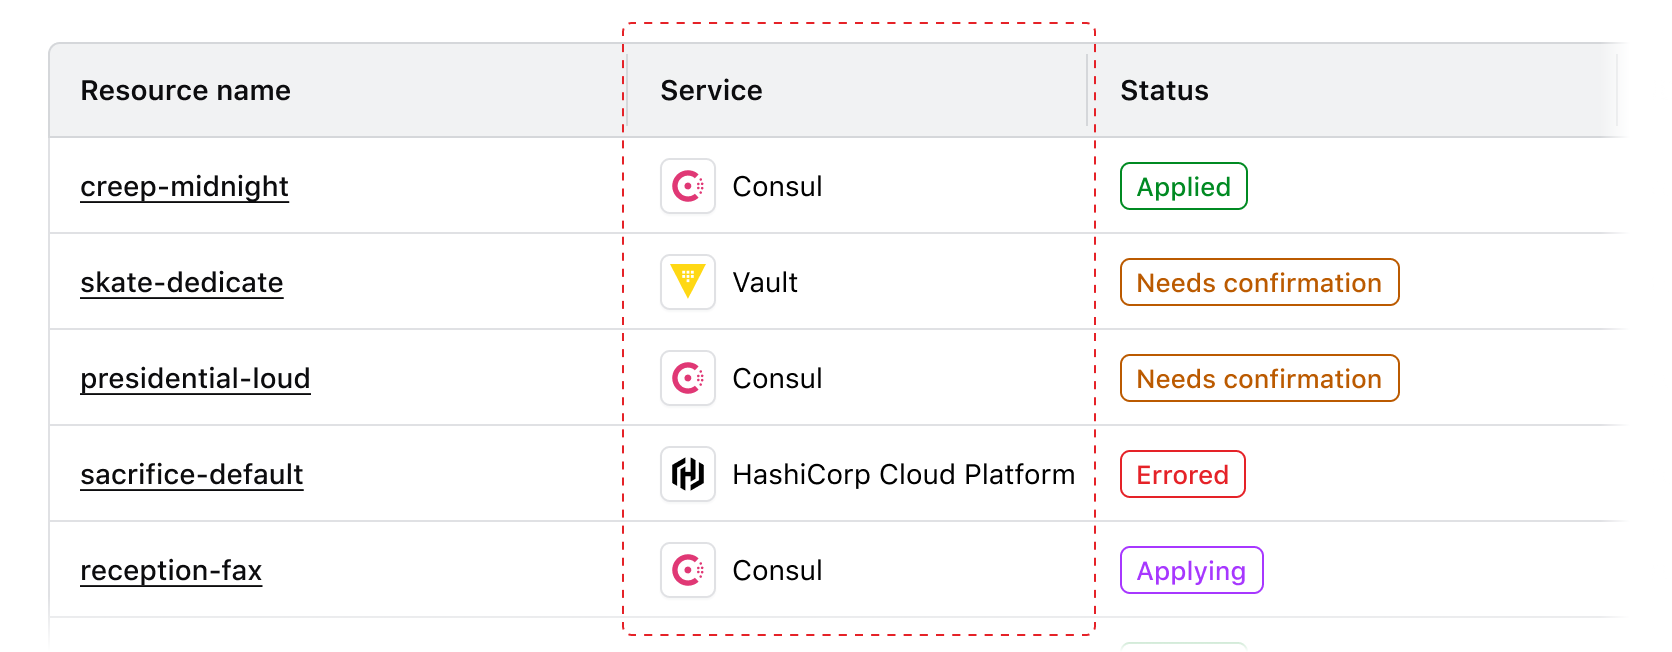Click the Status column header
Viewport: 1672px width, 652px height.
tap(1164, 91)
